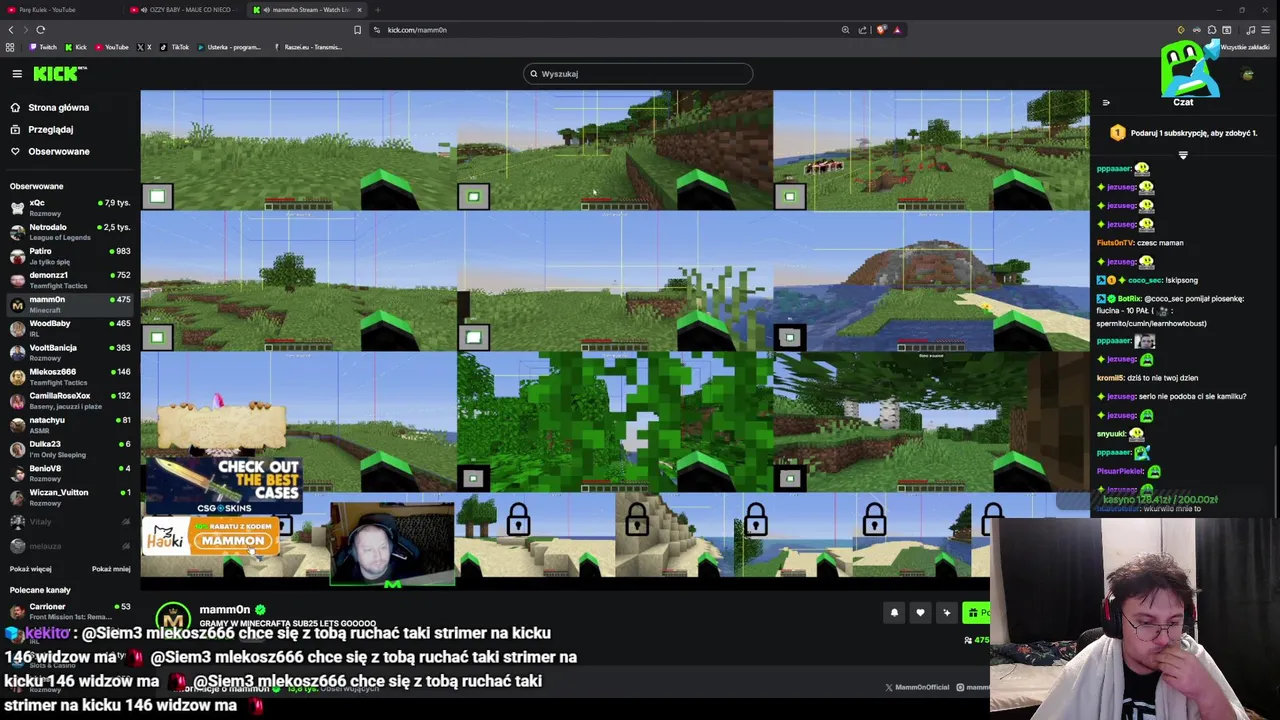Open the user avatar in Kick header

pyautogui.click(x=1247, y=75)
